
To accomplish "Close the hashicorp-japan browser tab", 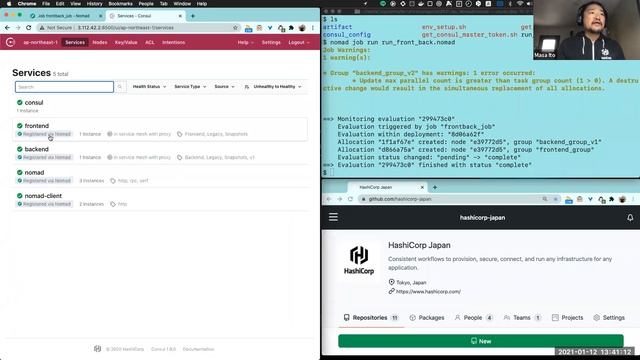I will point(422,187).
